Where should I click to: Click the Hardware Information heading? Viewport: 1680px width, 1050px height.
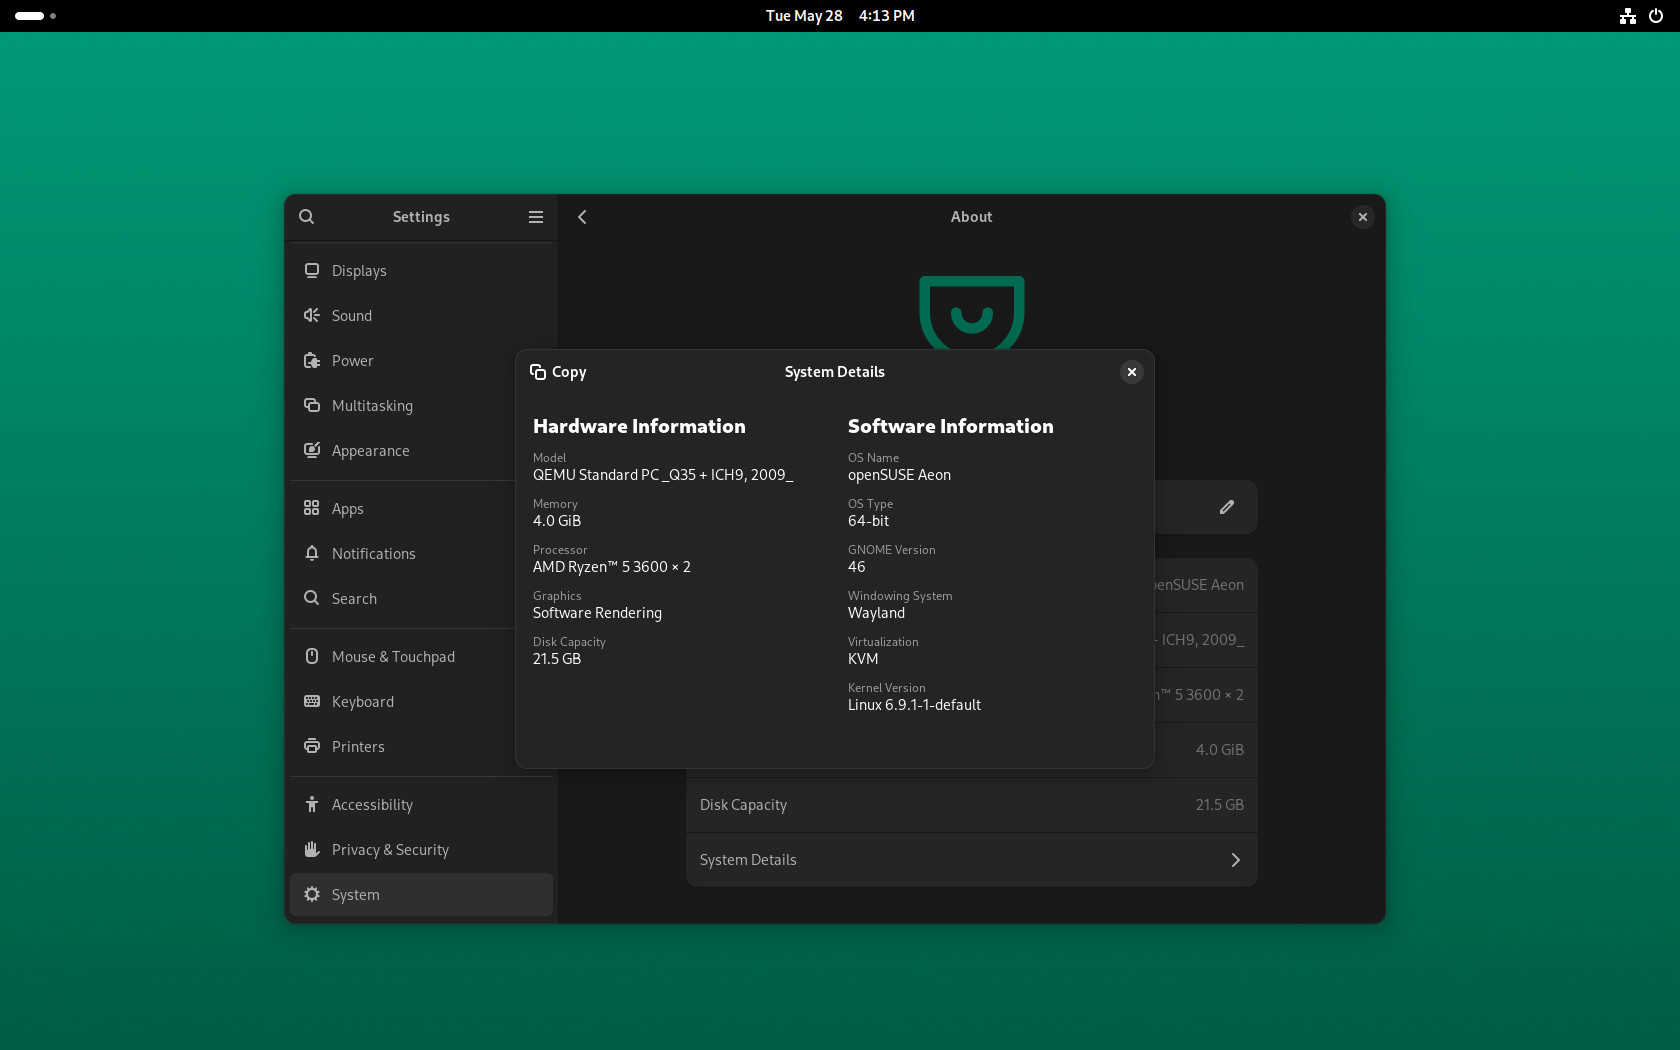639,426
